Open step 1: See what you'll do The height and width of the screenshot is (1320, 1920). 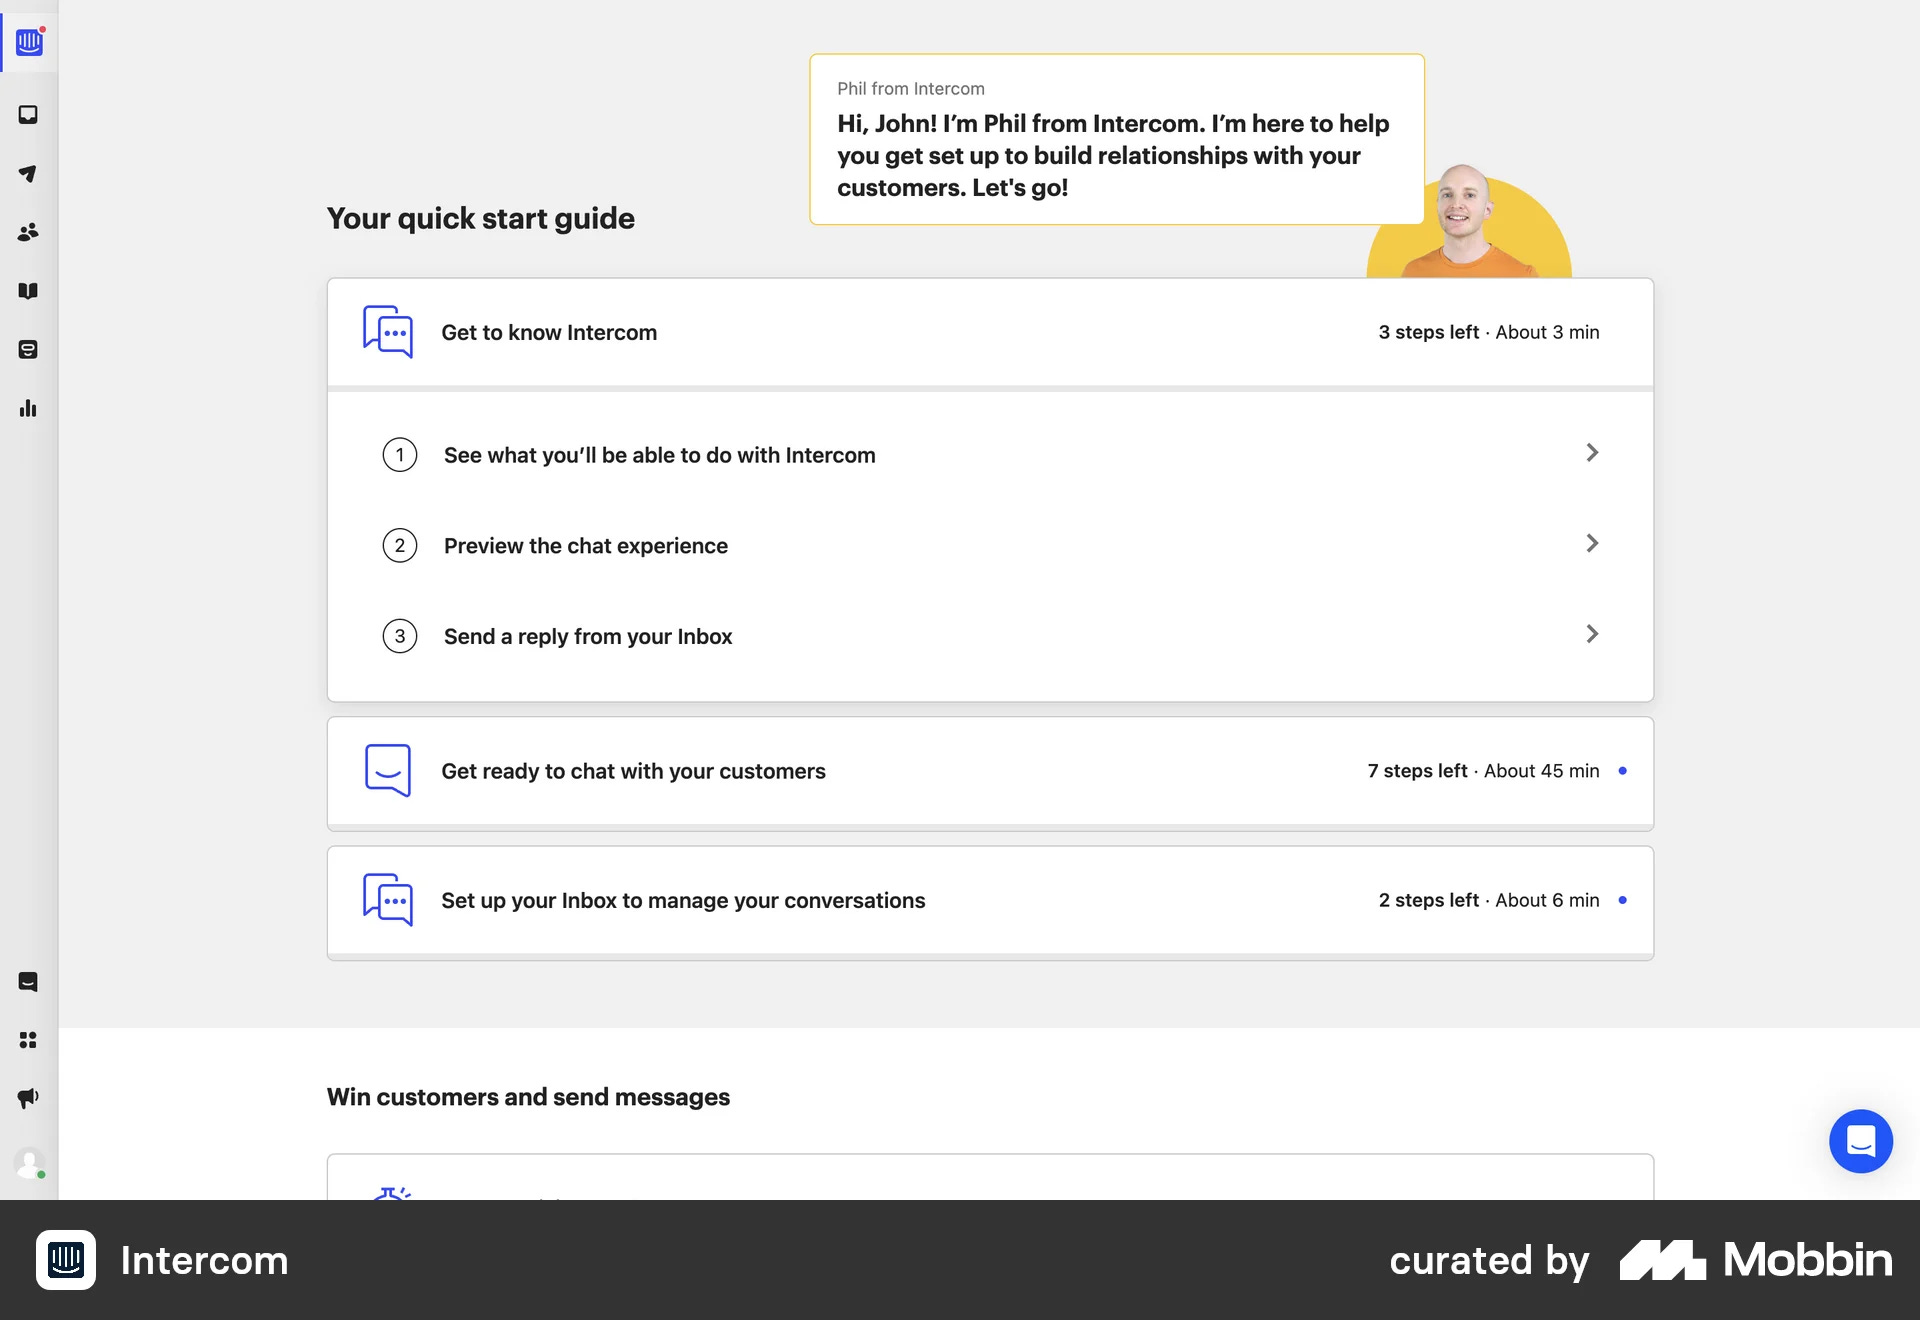point(659,455)
